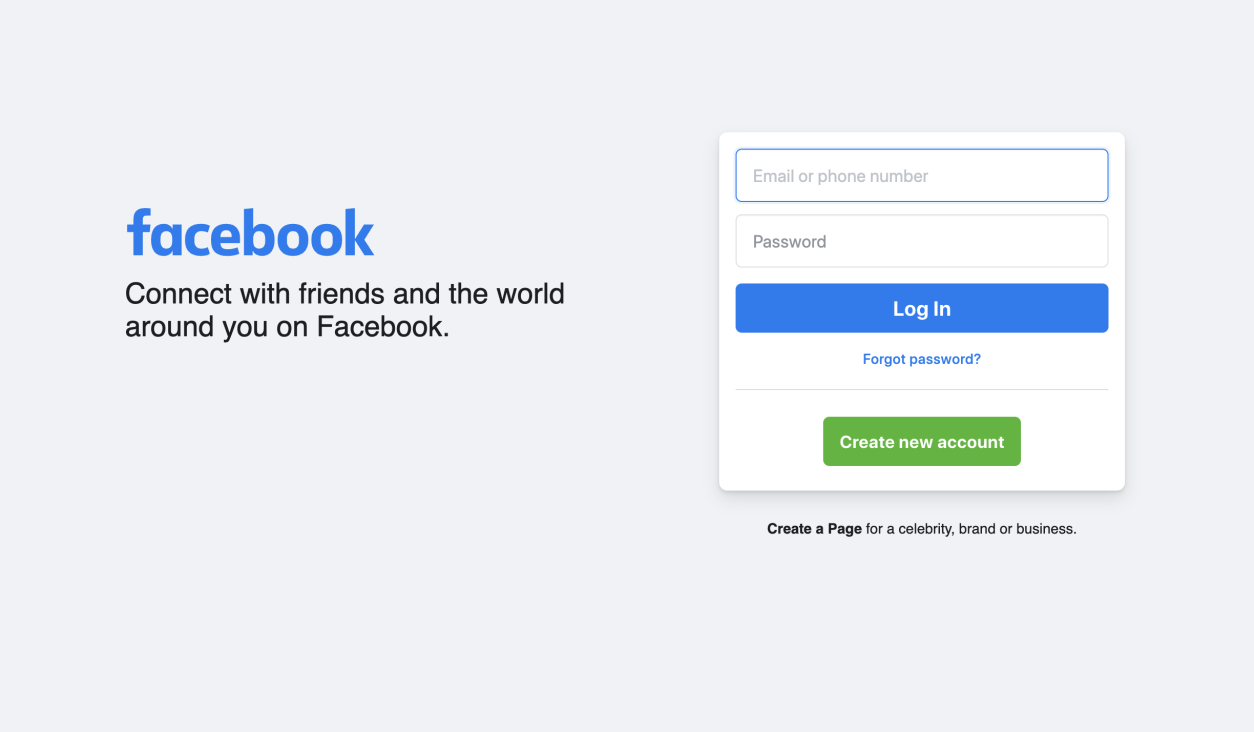This screenshot has height=732, width=1254.
Task: Click the divider line above Create new account
Action: (x=921, y=390)
